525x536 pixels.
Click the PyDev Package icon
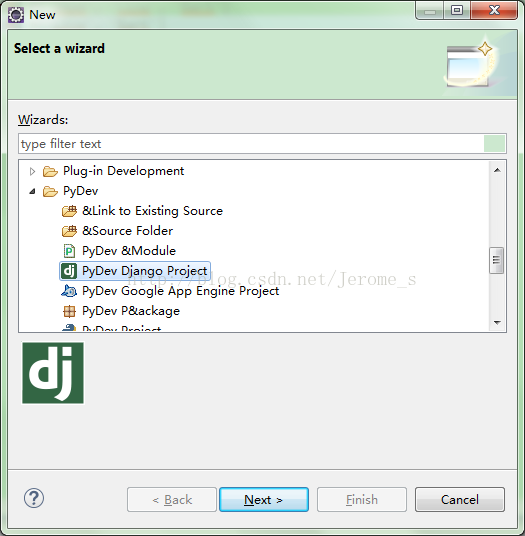click(69, 311)
